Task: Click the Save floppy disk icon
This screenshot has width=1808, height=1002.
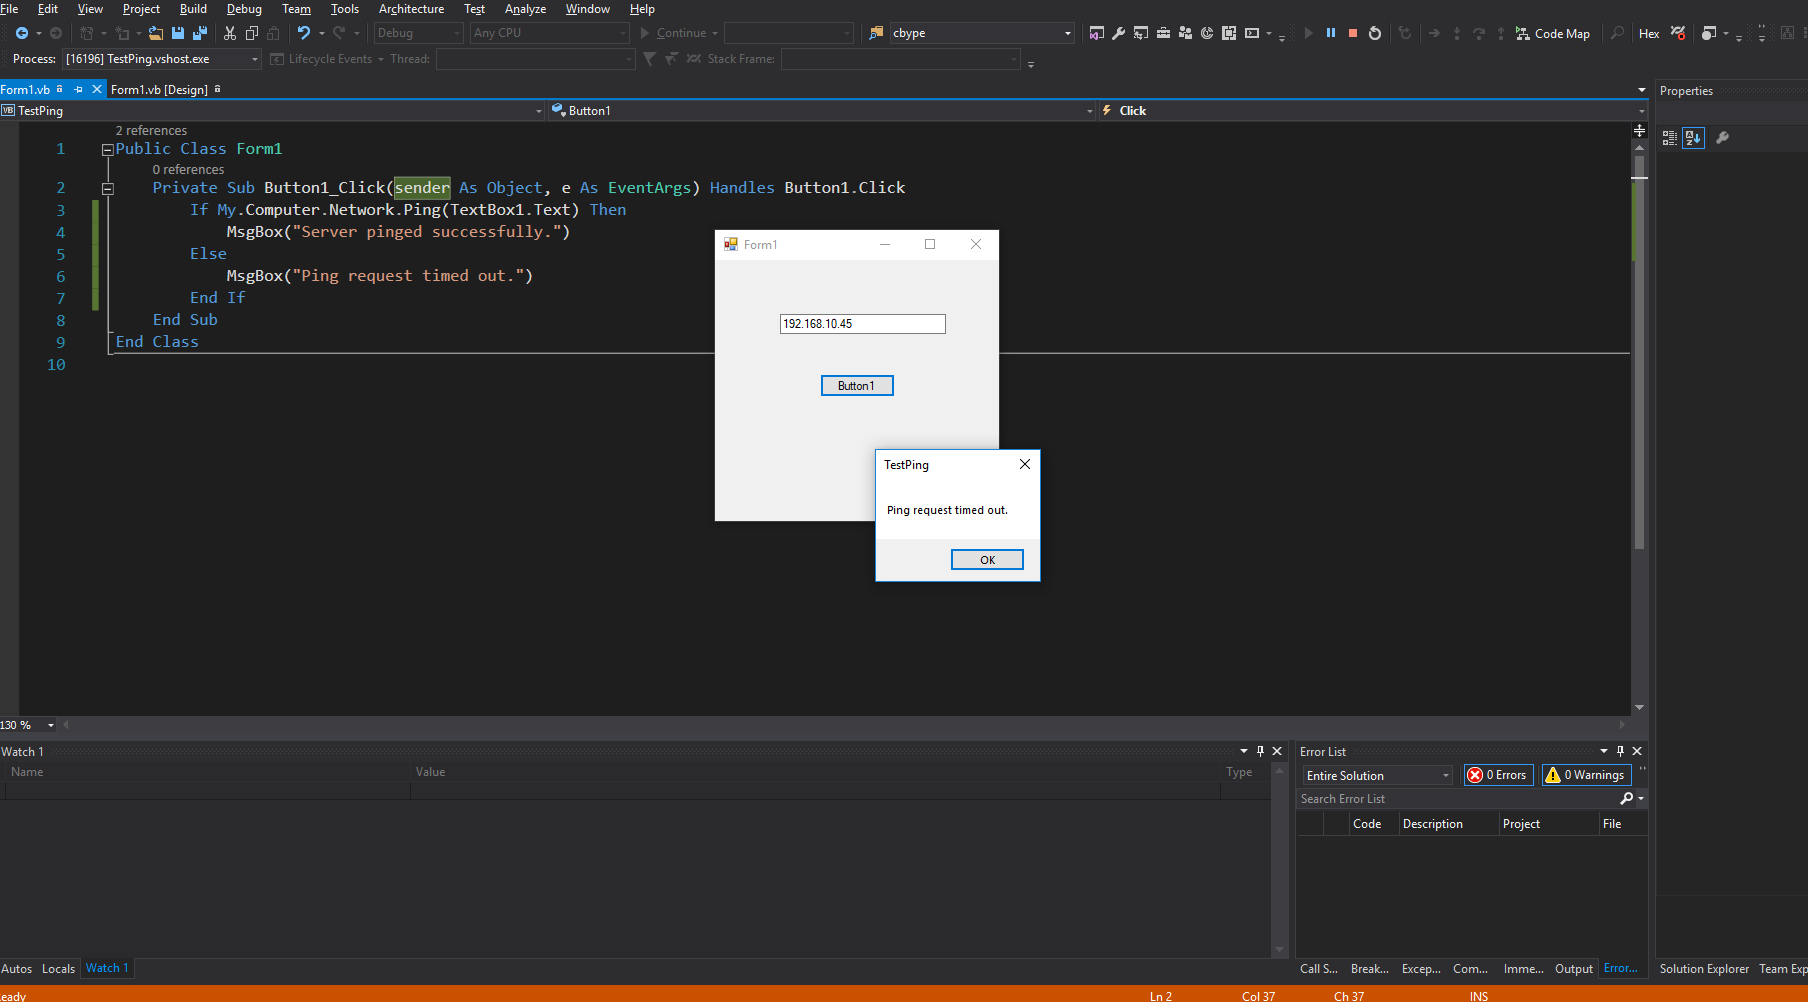Action: pos(178,33)
